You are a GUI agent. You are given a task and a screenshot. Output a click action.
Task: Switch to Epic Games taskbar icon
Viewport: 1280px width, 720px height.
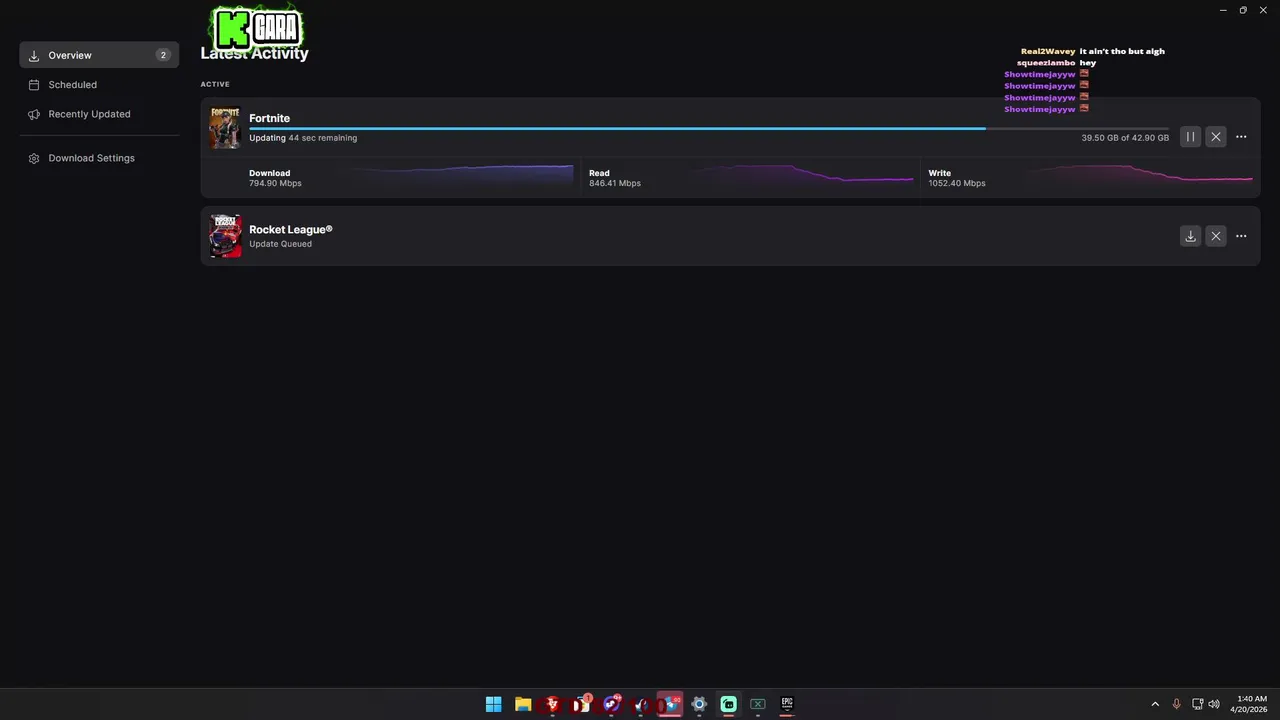[x=787, y=704]
